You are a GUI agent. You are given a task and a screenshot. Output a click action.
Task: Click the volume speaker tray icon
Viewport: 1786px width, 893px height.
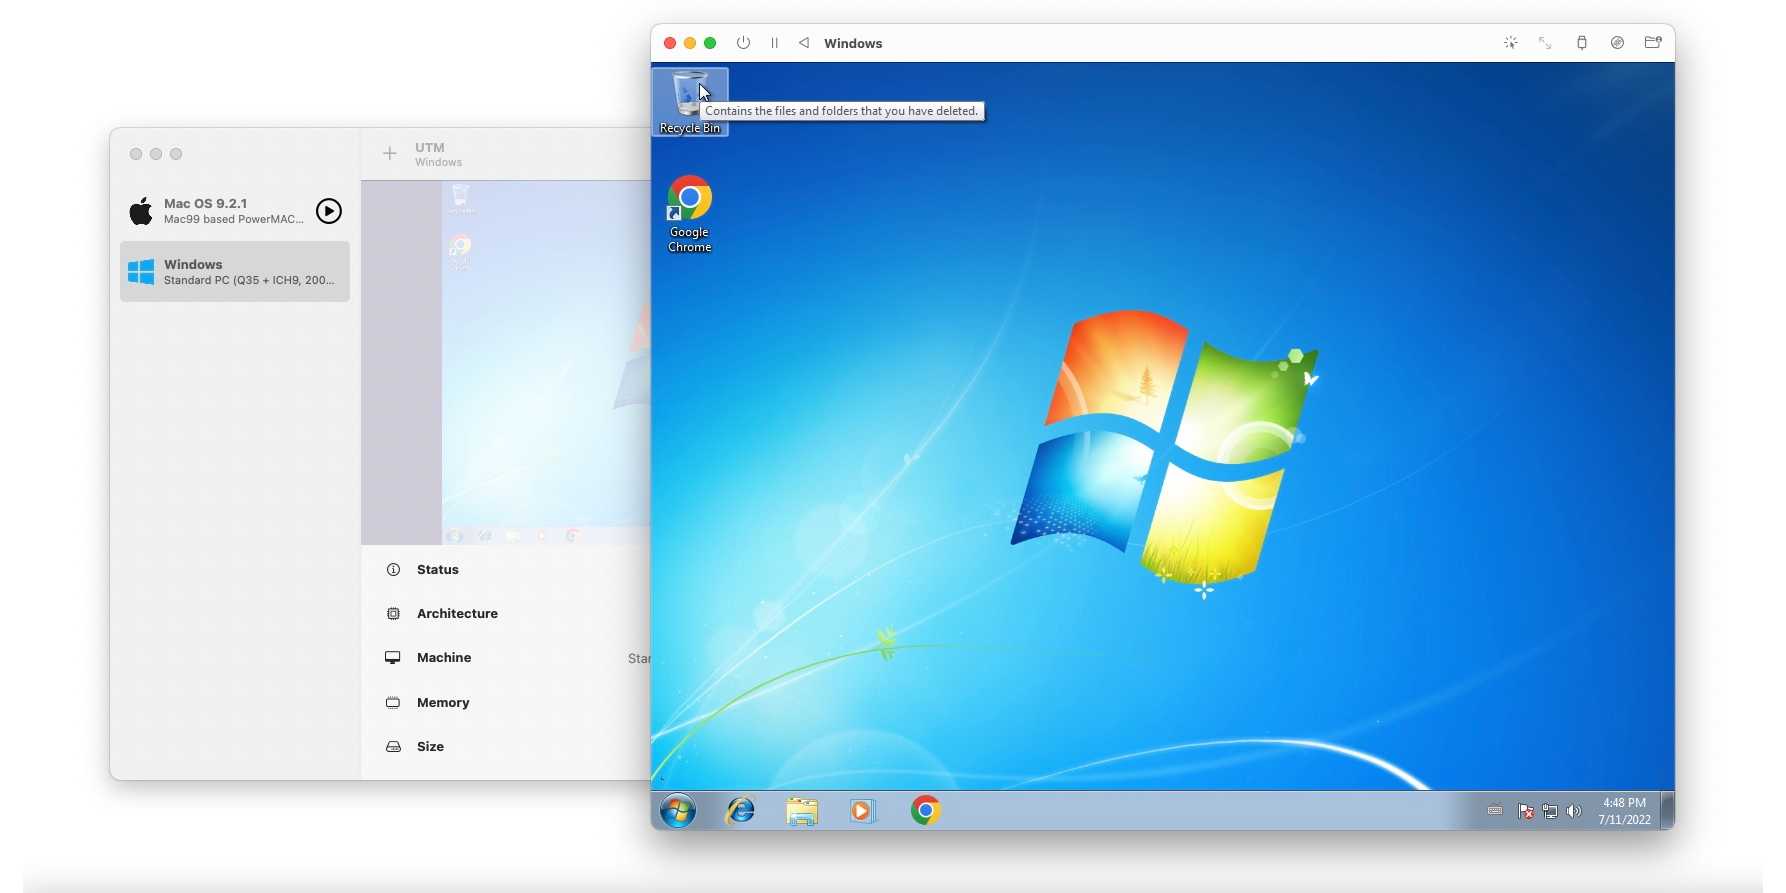(x=1574, y=811)
